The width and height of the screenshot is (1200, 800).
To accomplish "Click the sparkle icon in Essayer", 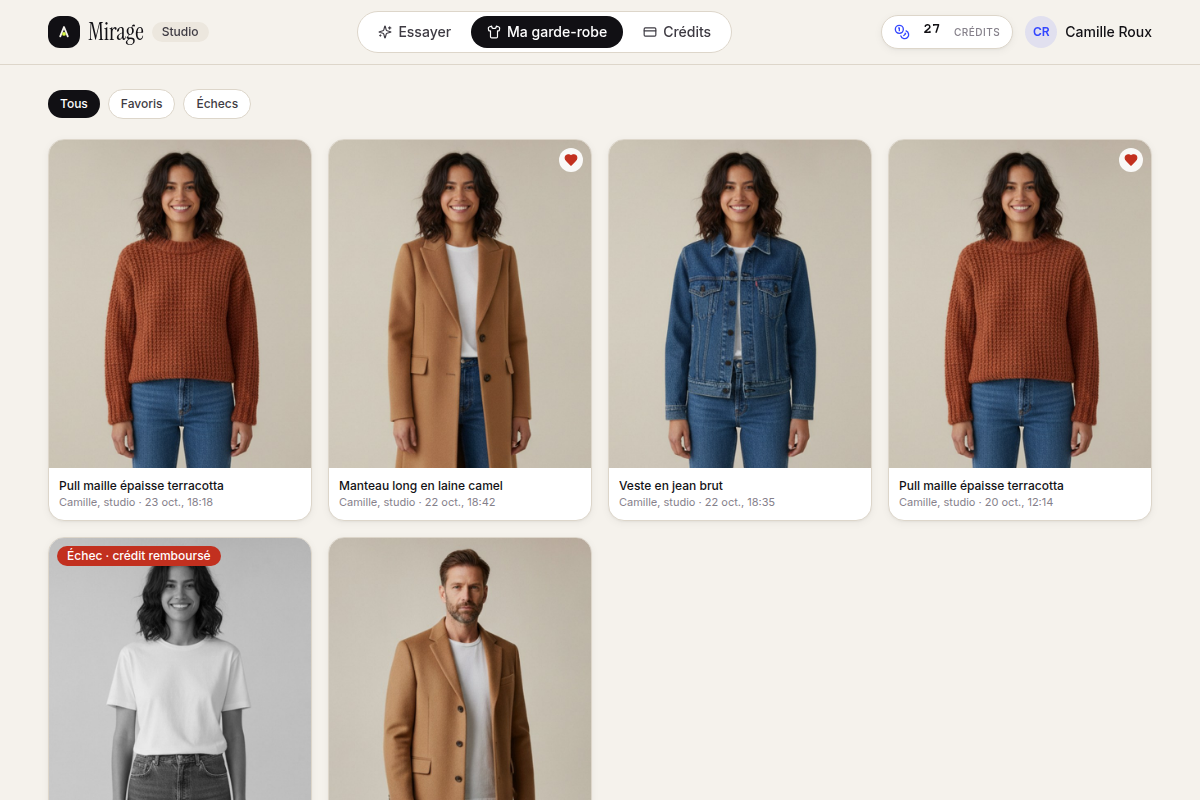I will pyautogui.click(x=385, y=32).
